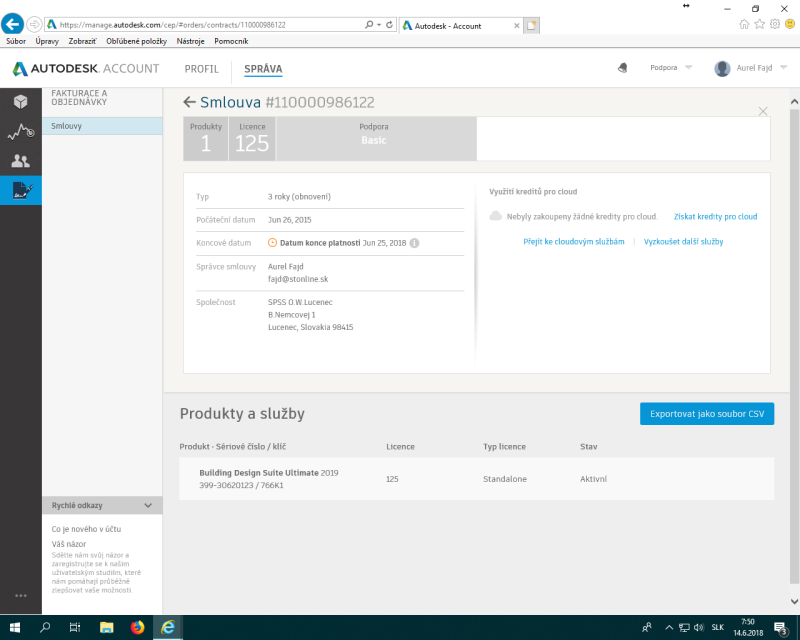Click the three dots at sidebar bottom

point(20,596)
